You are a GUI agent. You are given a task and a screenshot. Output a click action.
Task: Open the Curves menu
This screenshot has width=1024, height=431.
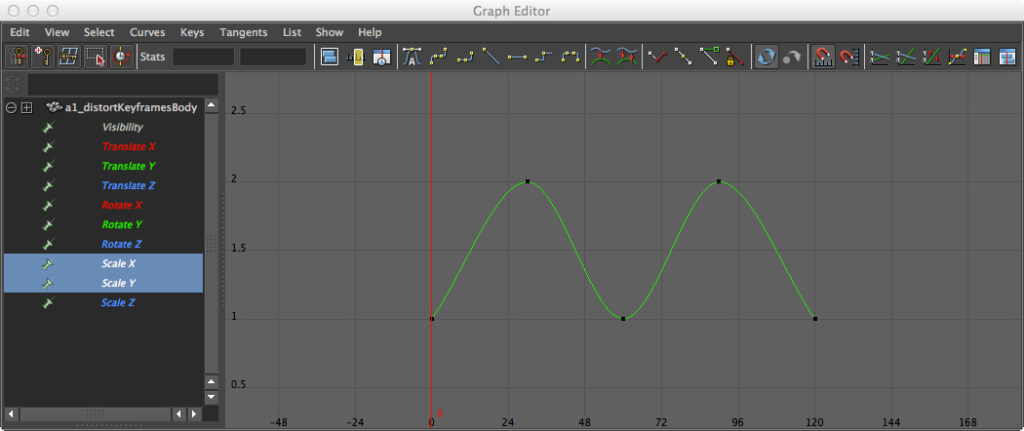tap(147, 32)
